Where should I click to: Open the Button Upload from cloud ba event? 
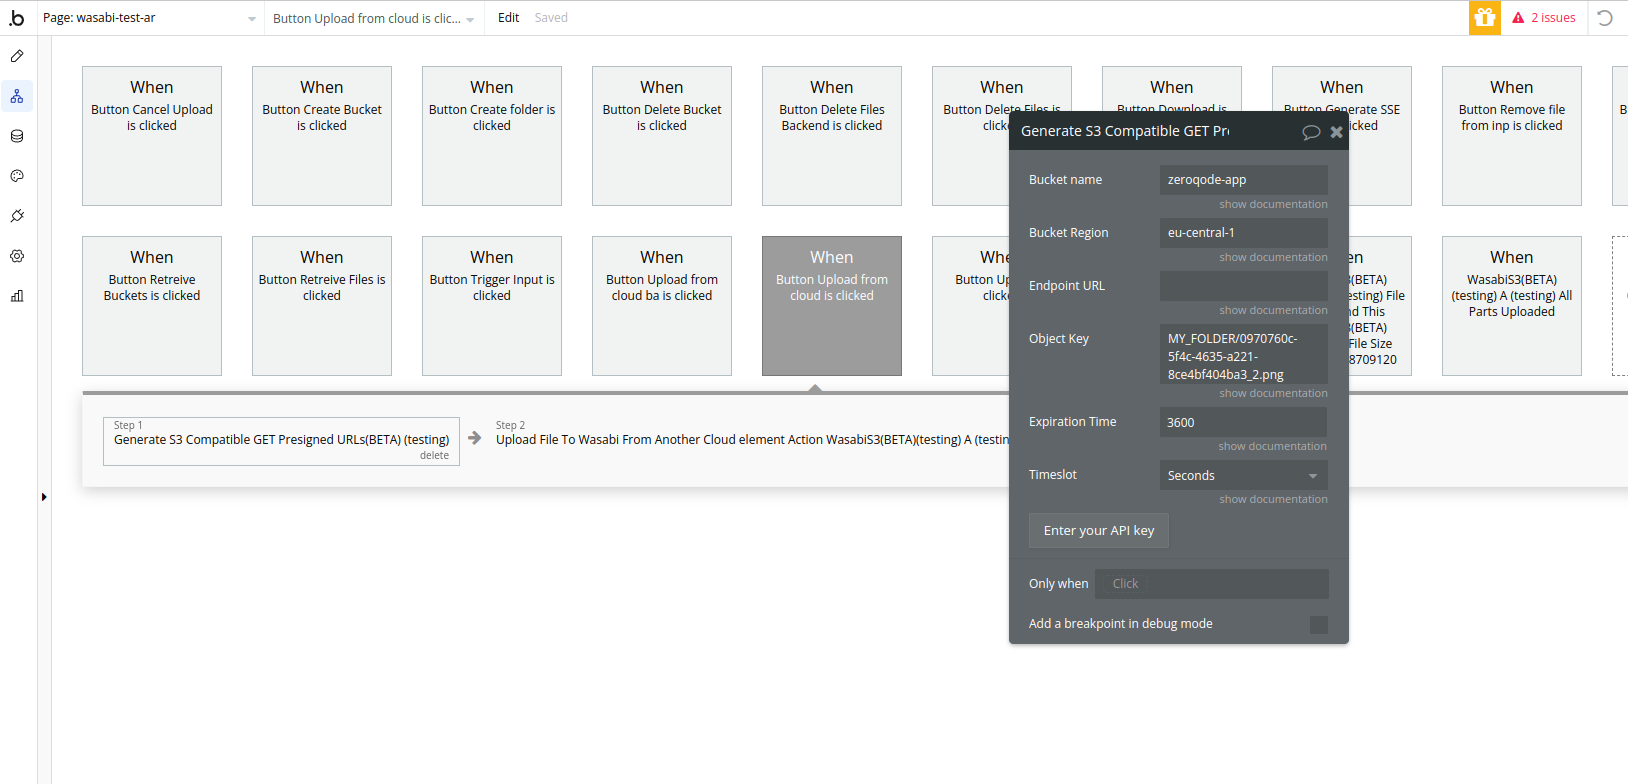pos(662,306)
